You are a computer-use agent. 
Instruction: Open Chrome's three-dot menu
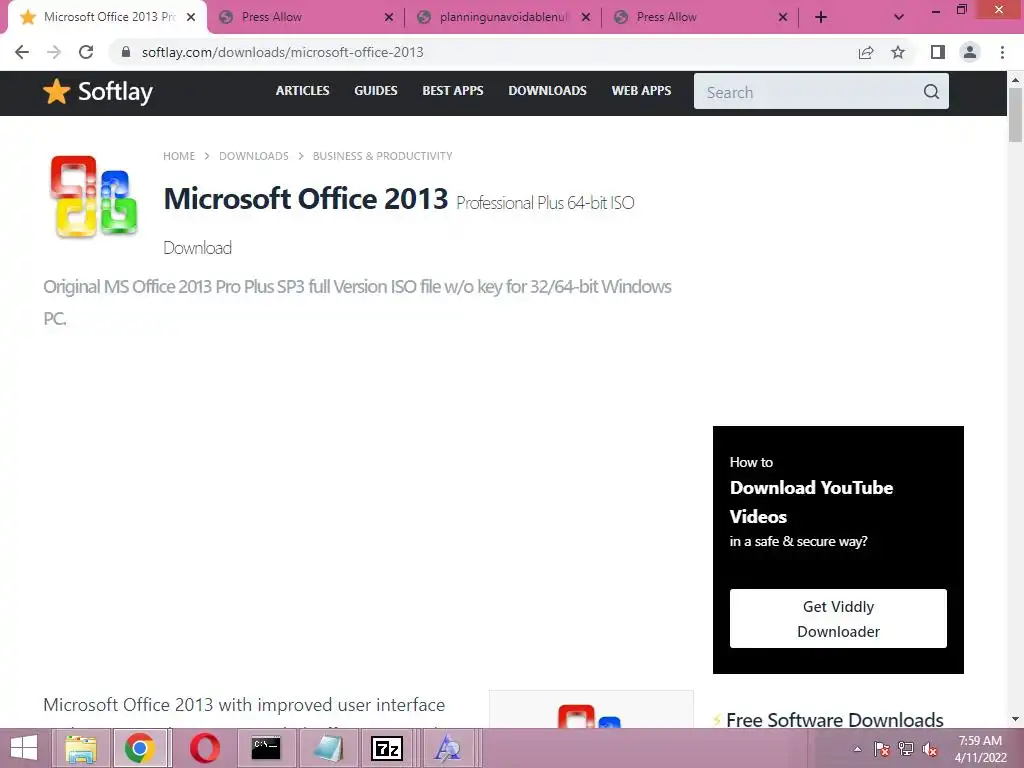tap(1002, 52)
